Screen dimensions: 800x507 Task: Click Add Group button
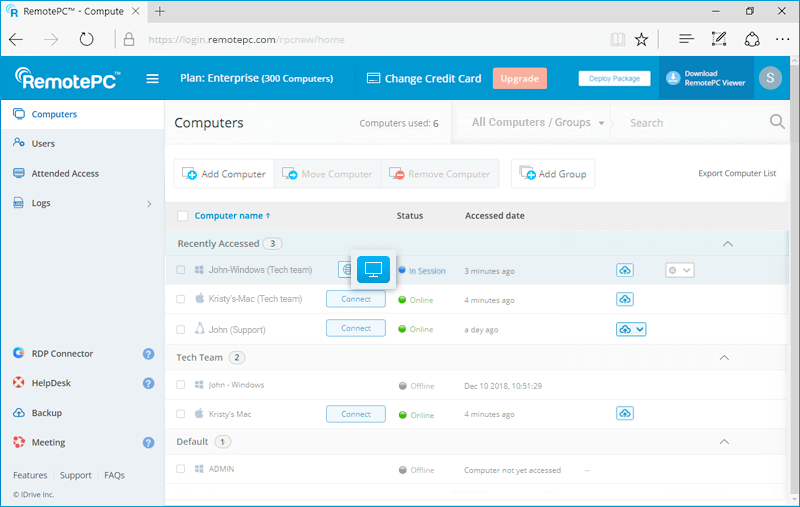(x=553, y=173)
